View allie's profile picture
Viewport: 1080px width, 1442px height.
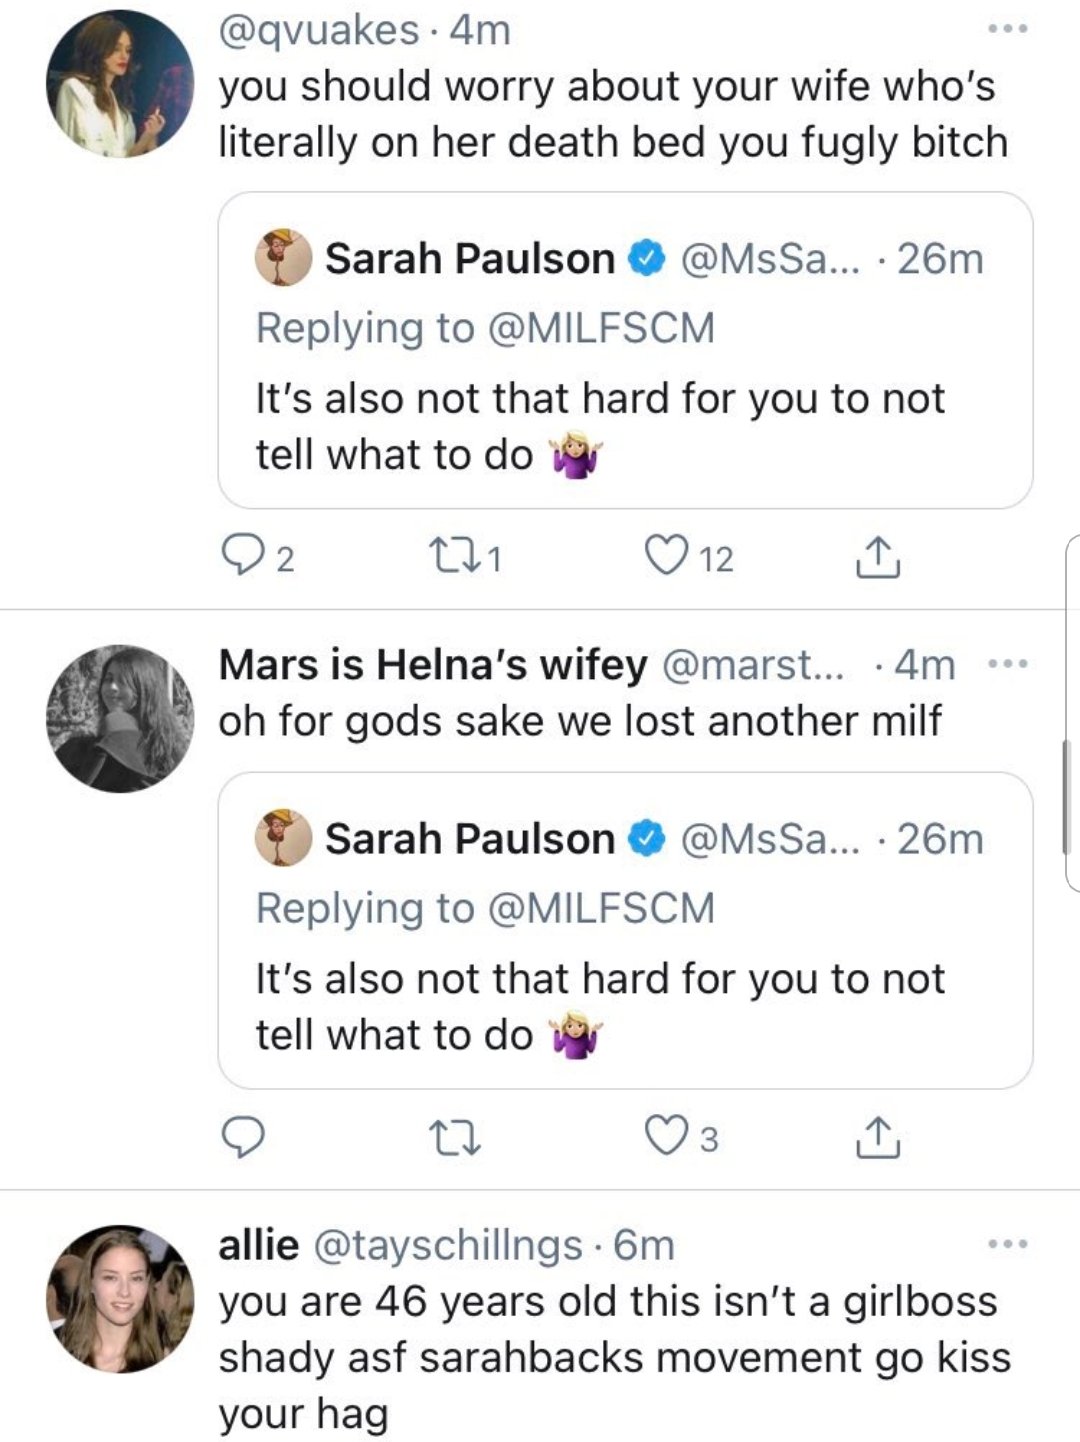coord(120,1298)
